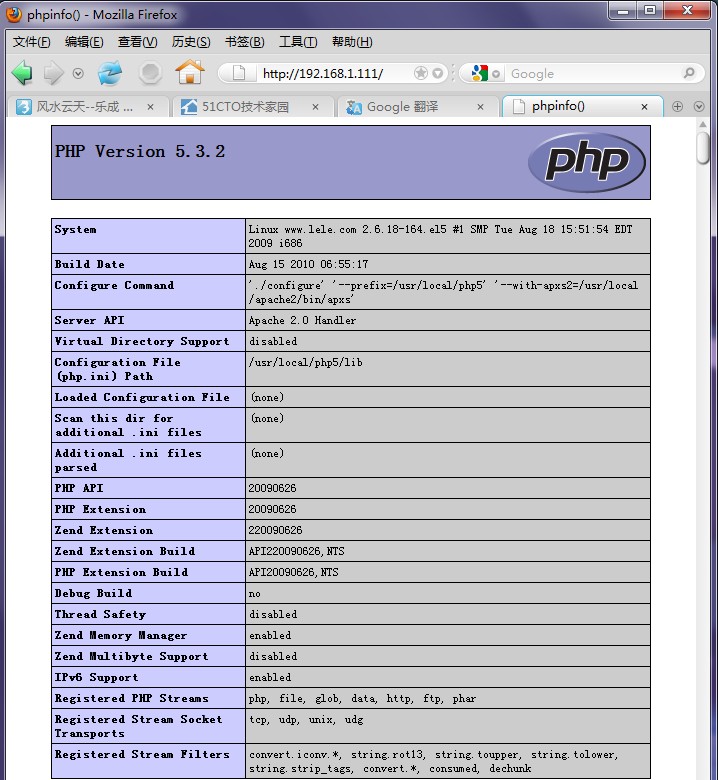Click the 风水云天 tab favicon
Image resolution: width=718 pixels, height=780 pixels.
[23, 107]
